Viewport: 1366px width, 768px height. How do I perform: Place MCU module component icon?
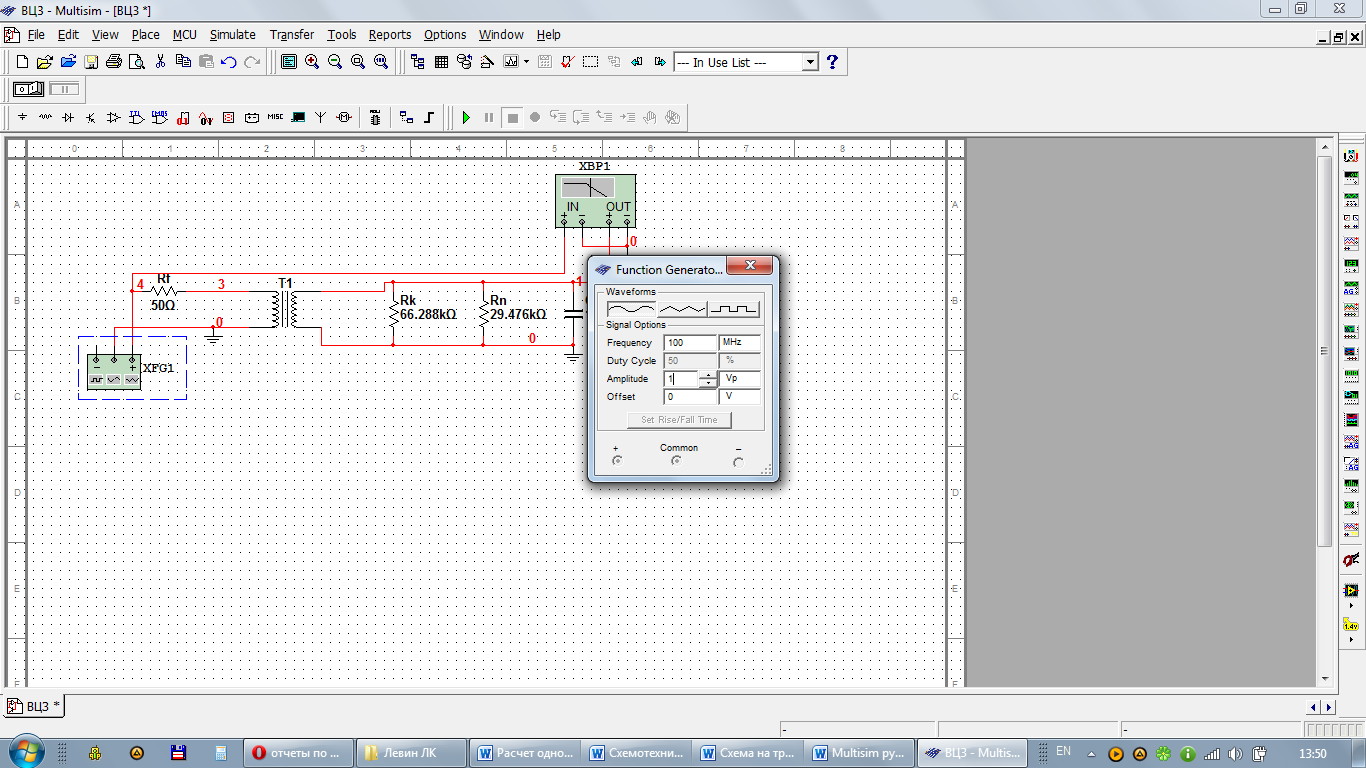click(375, 117)
